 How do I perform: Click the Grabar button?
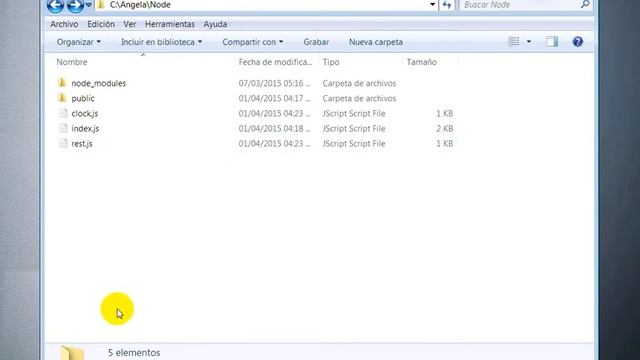click(316, 42)
